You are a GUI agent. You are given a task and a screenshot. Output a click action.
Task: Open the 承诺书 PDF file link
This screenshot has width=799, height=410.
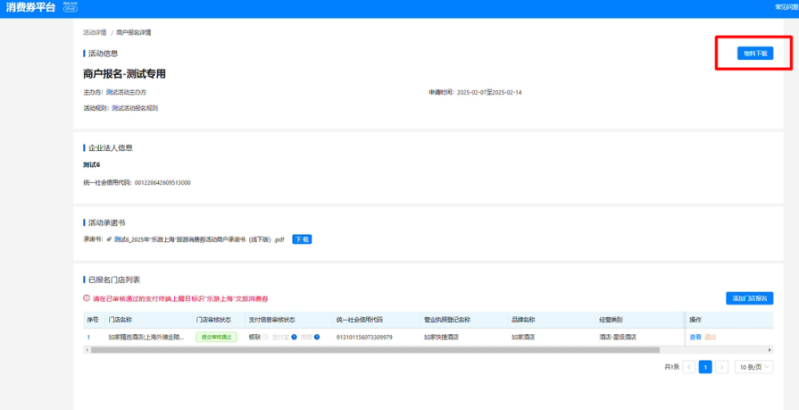pos(200,240)
